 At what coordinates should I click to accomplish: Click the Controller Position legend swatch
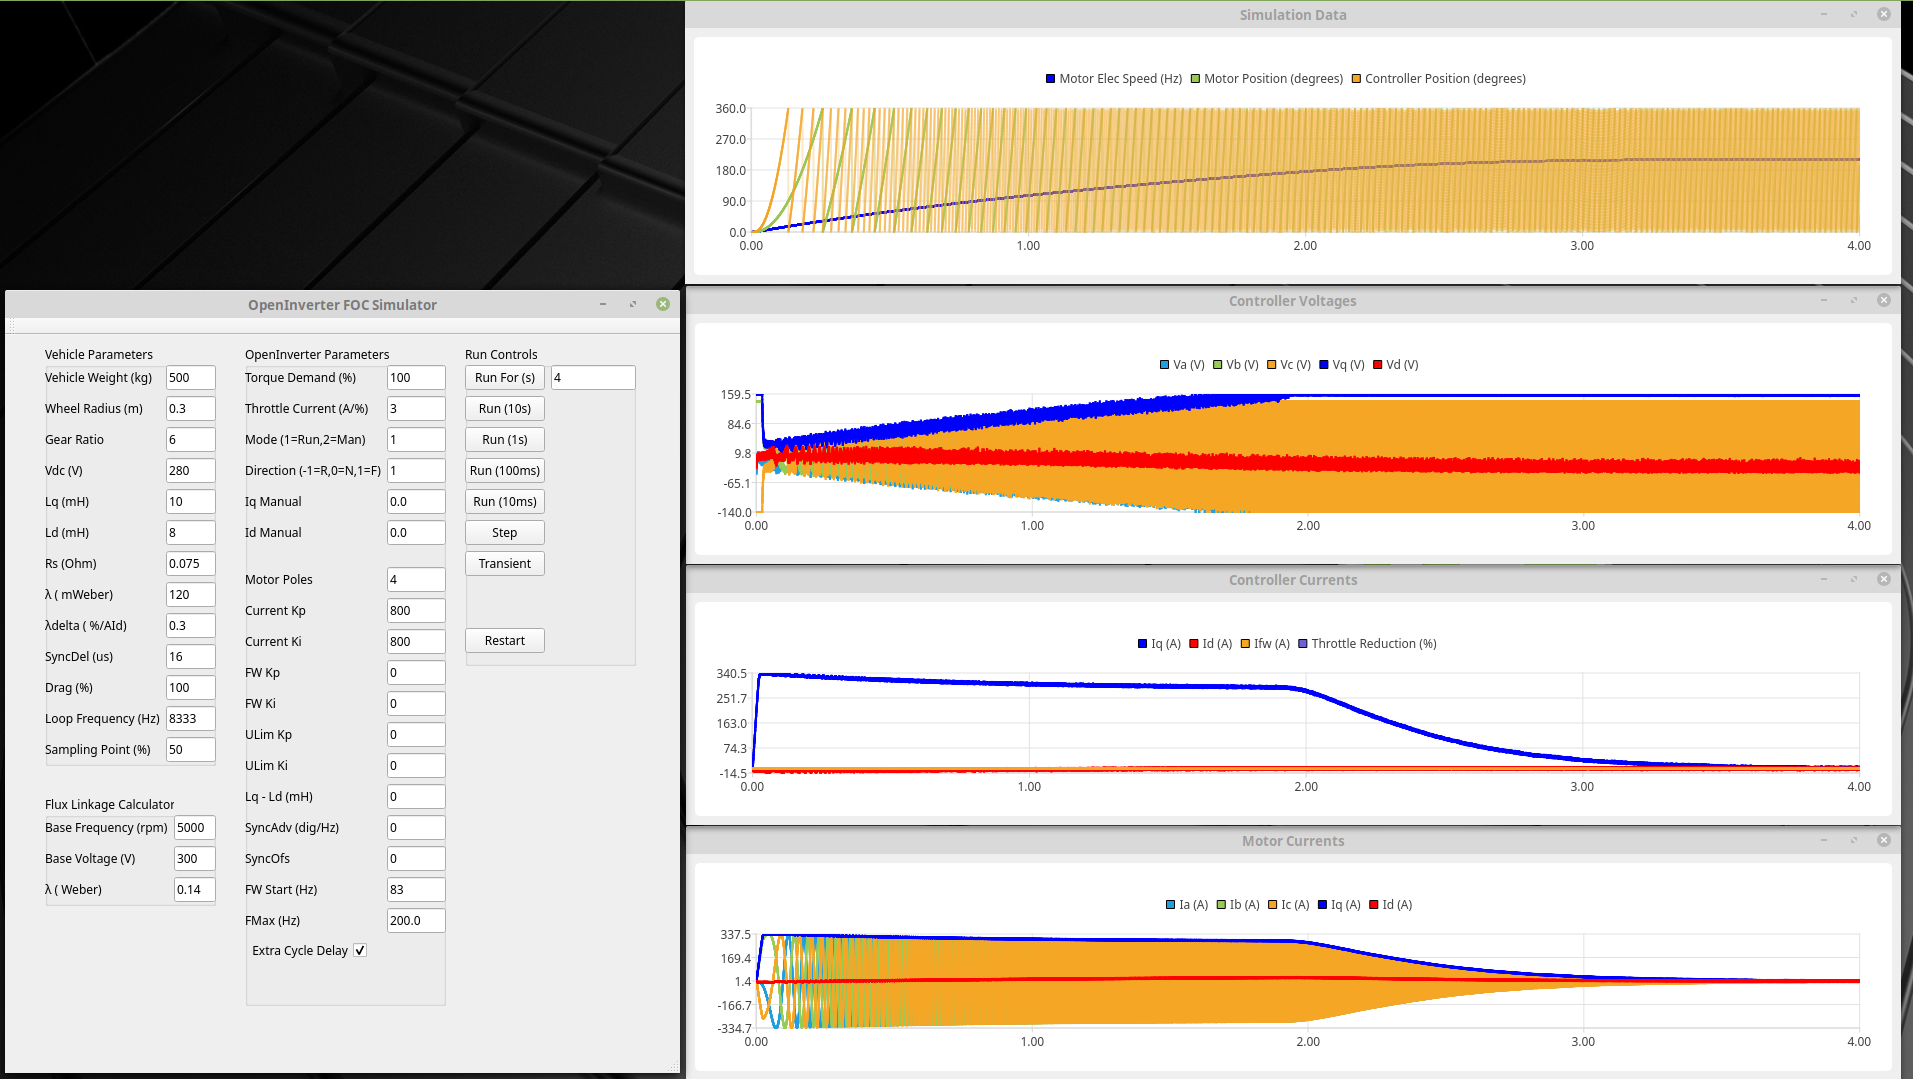coord(1356,79)
